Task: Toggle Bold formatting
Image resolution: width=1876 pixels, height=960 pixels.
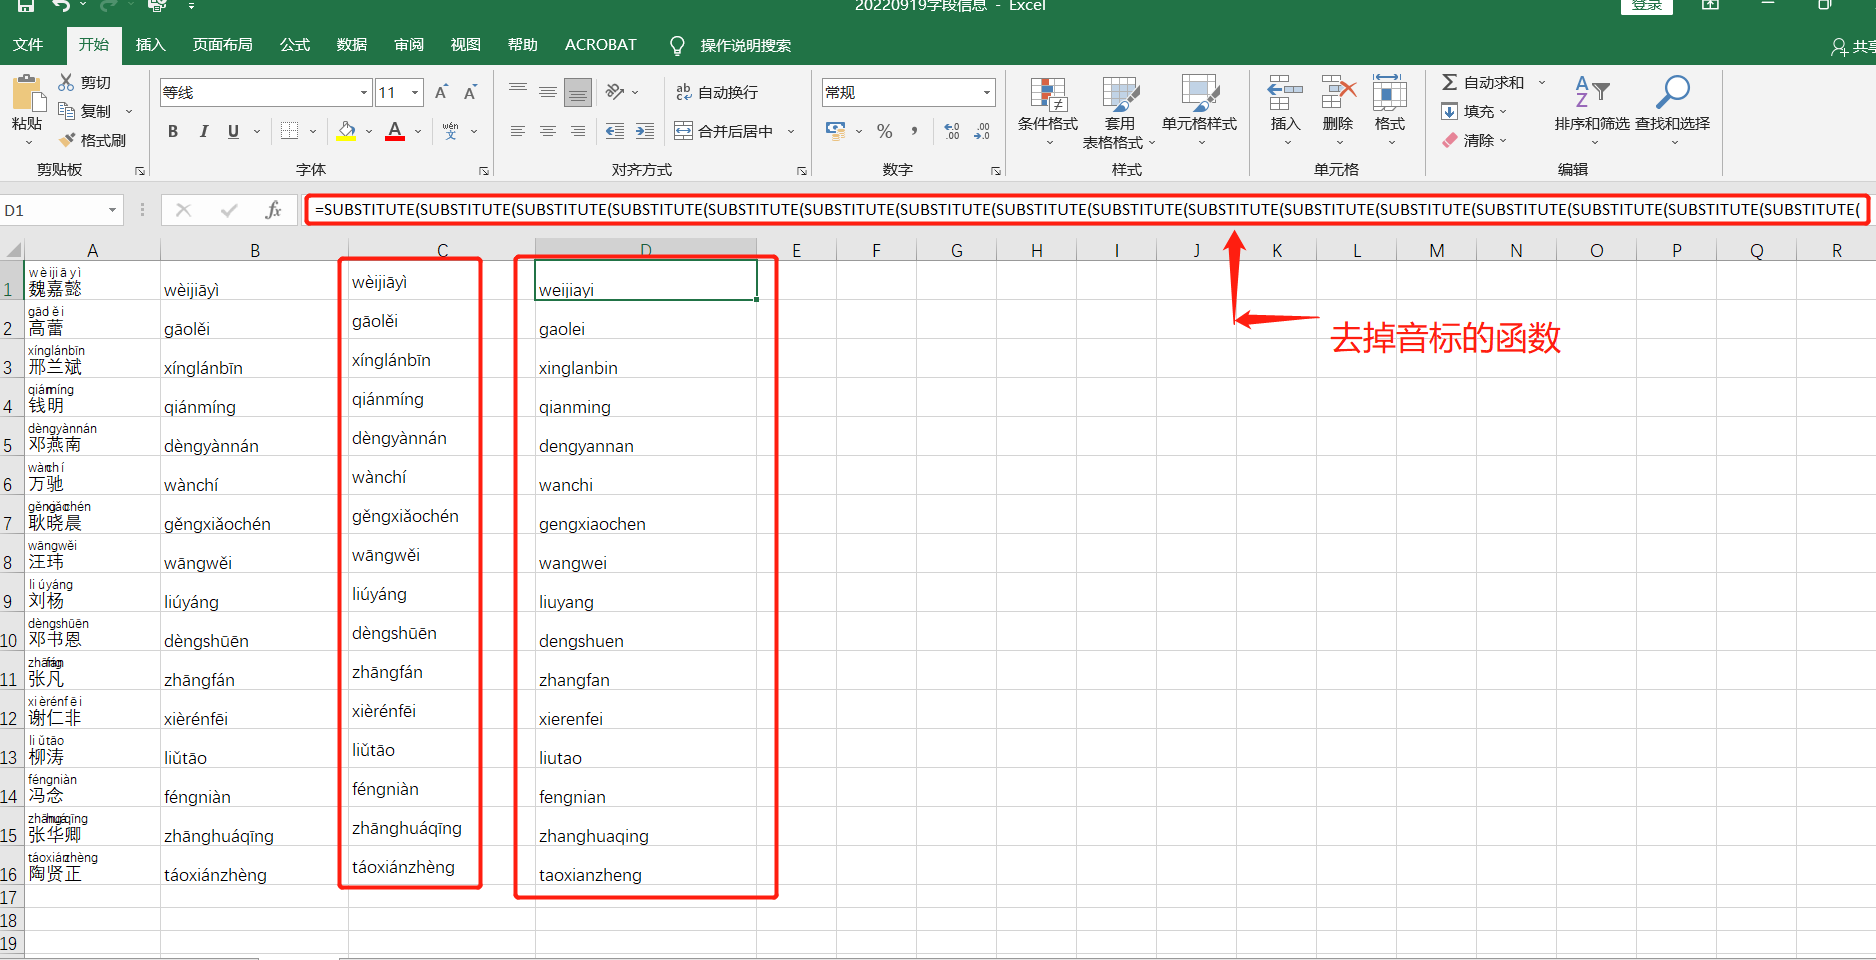Action: pos(173,131)
